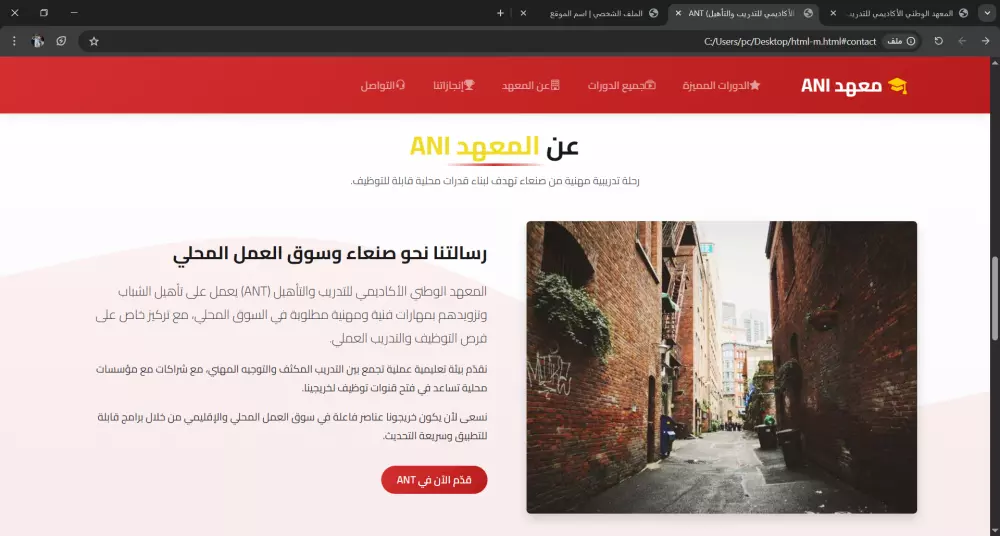Click paragraph starting المعهد الوطني الأكاديمي للتدريب والتأهيل
Viewport: 1000px width, 536px height.
pos(291,315)
